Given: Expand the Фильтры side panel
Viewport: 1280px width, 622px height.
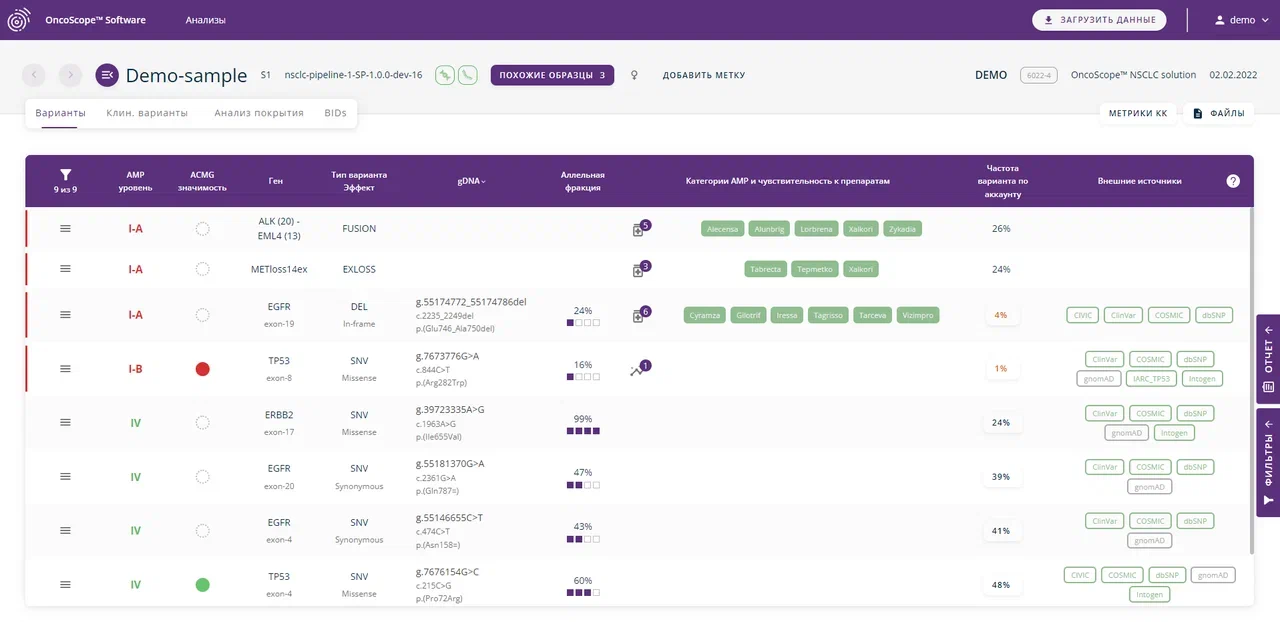Looking at the screenshot, I should pyautogui.click(x=1268, y=462).
